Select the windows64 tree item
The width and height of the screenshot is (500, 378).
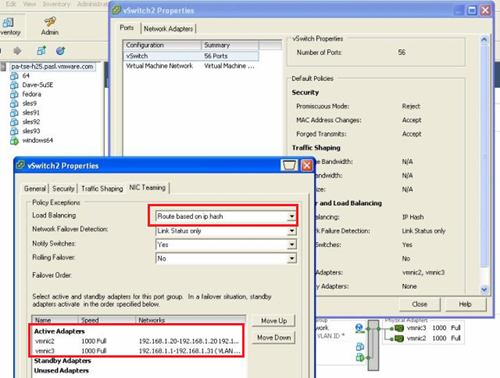[x=37, y=141]
